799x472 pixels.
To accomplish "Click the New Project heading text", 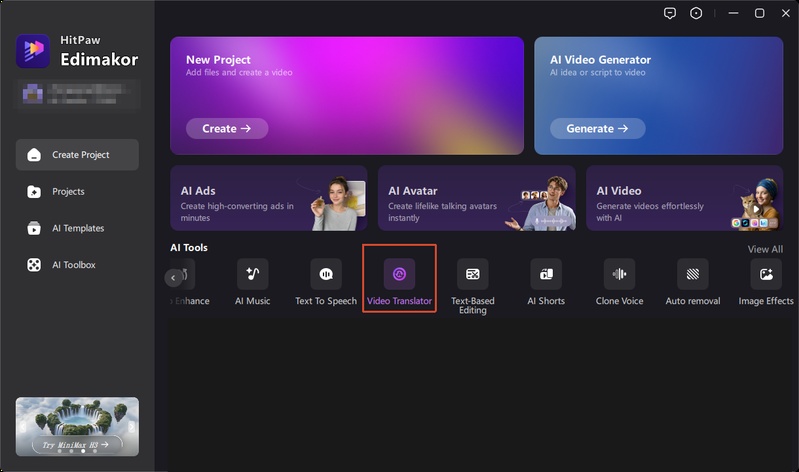I will (218, 60).
